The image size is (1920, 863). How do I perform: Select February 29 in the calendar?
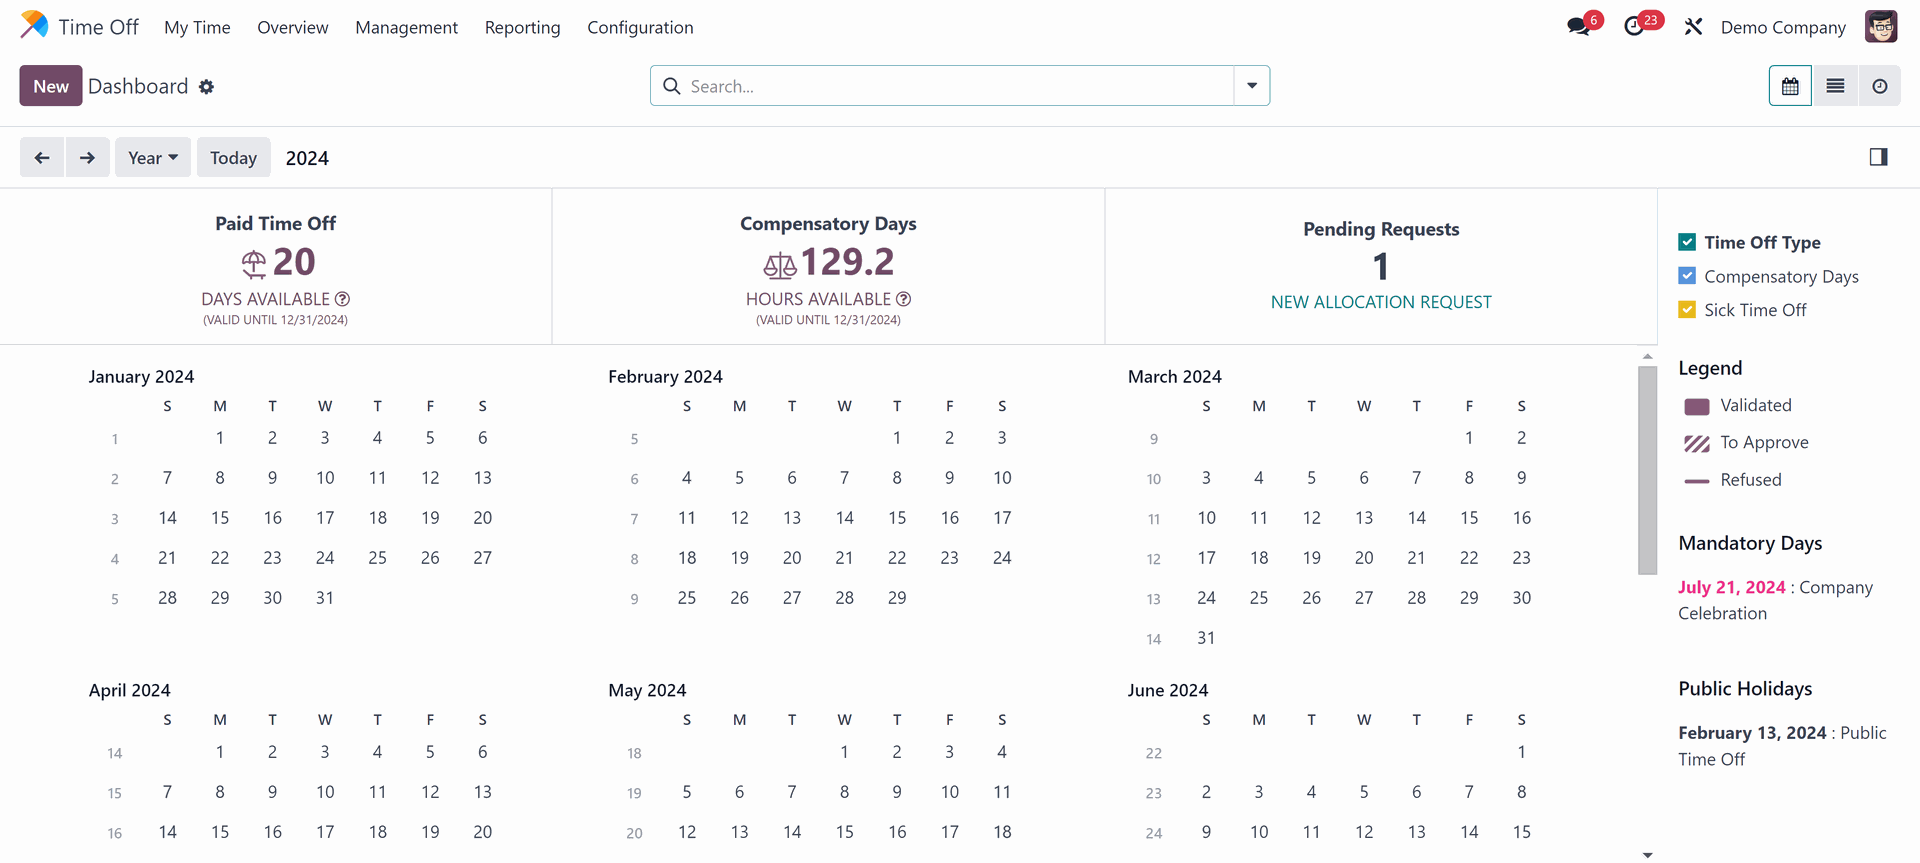coord(897,598)
